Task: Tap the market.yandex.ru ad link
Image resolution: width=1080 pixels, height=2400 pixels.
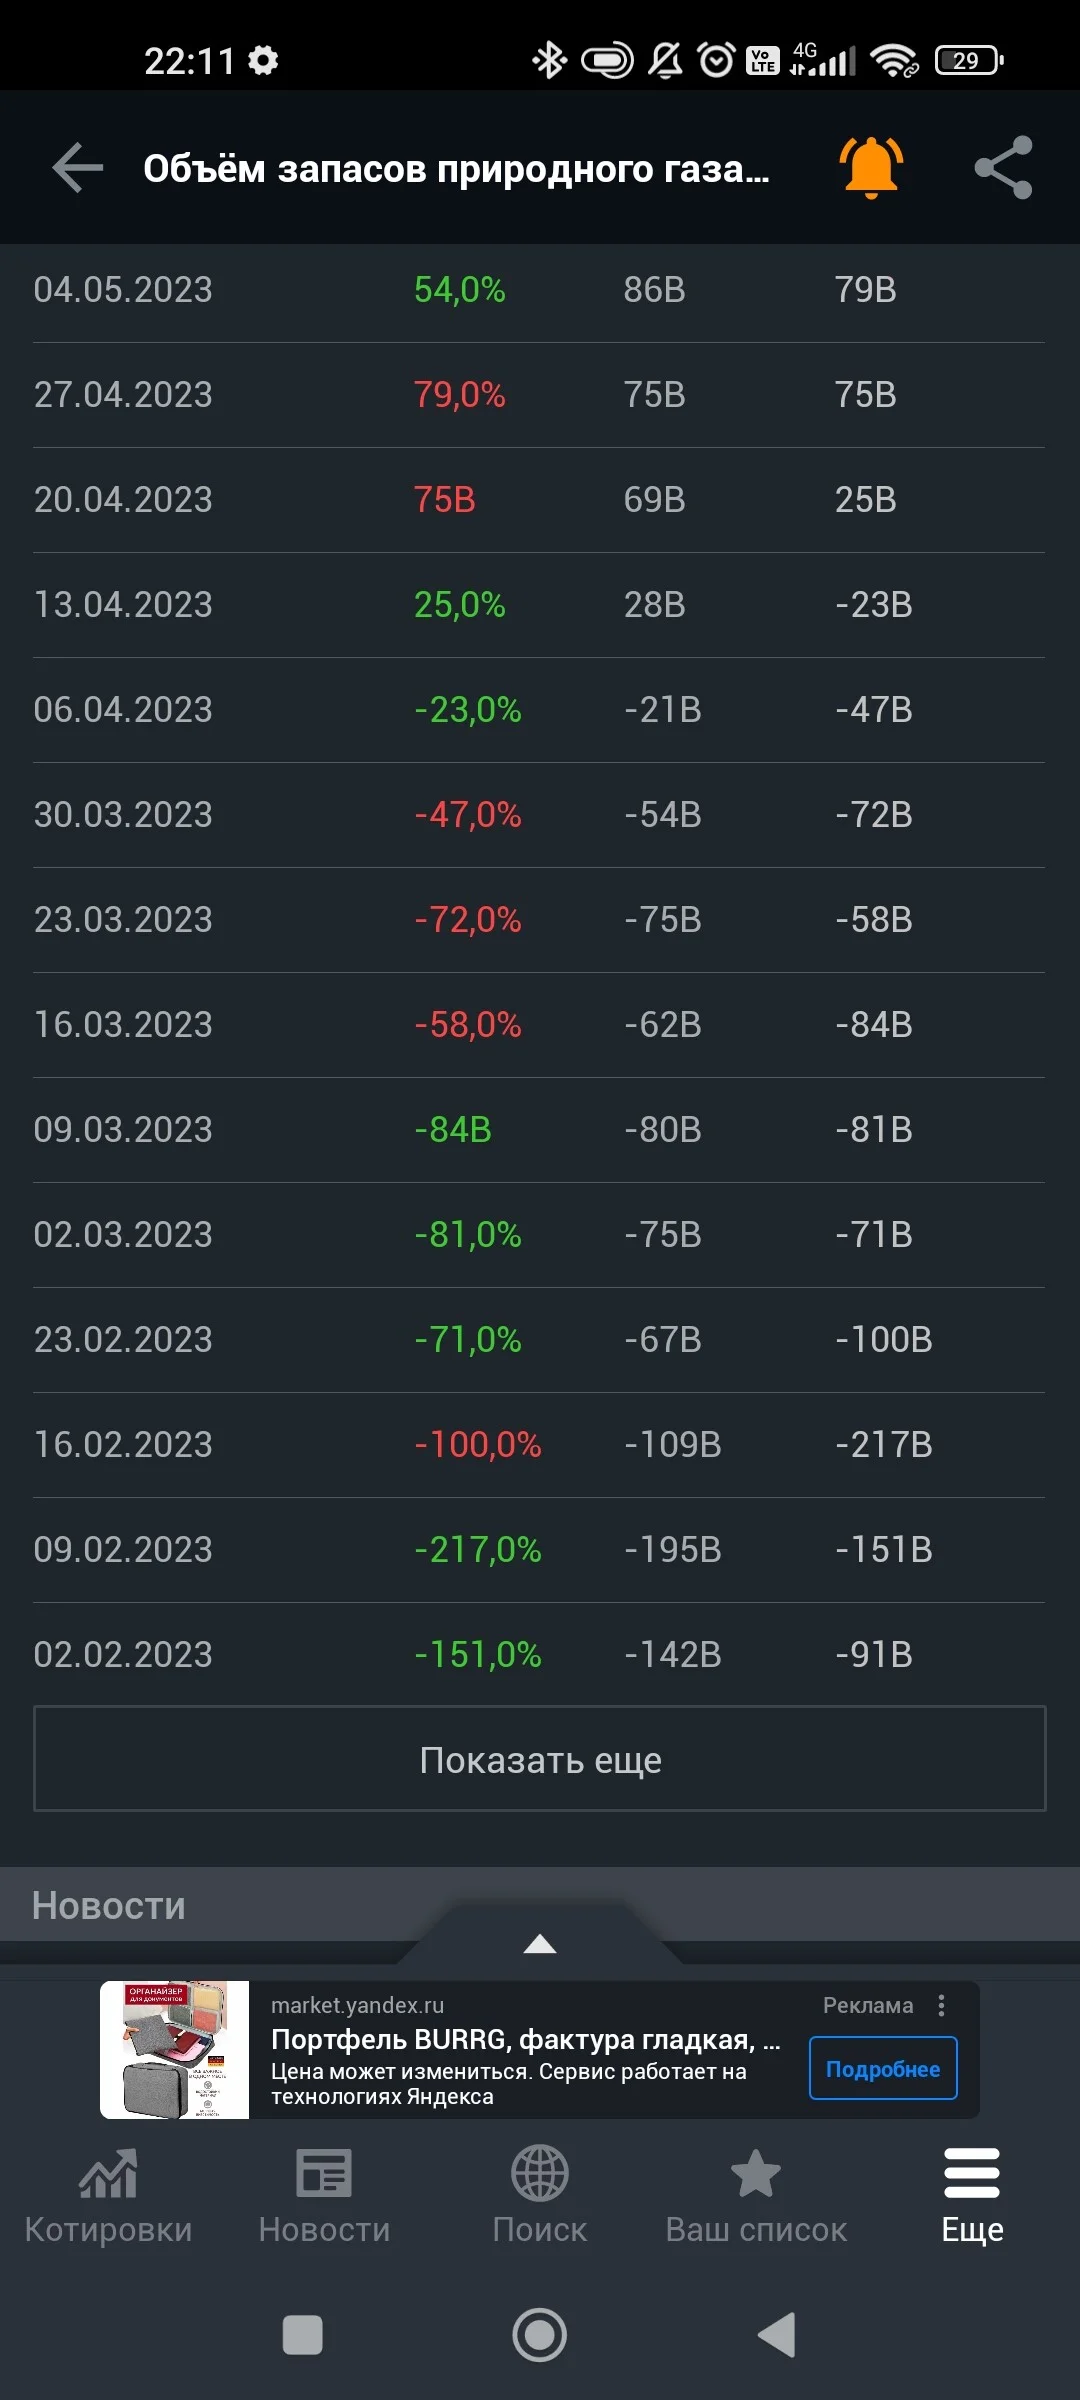Action: pyautogui.click(x=357, y=2005)
